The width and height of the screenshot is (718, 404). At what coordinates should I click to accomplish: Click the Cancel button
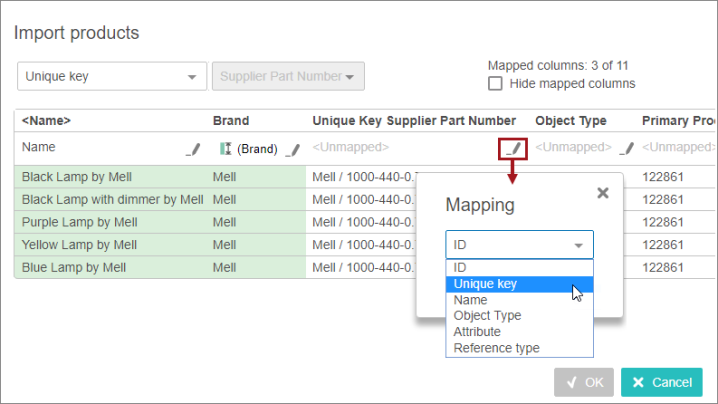[661, 382]
